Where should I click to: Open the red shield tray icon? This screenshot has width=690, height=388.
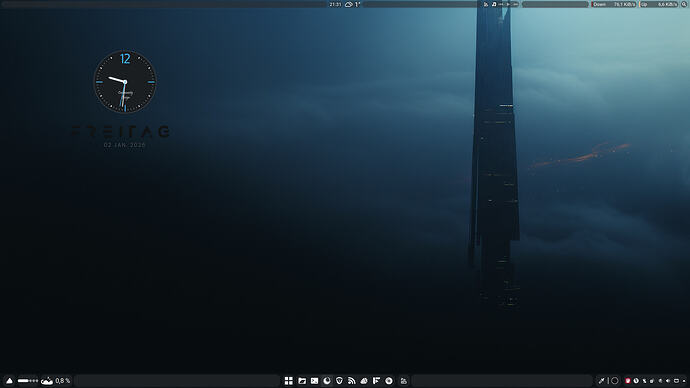click(x=628, y=381)
